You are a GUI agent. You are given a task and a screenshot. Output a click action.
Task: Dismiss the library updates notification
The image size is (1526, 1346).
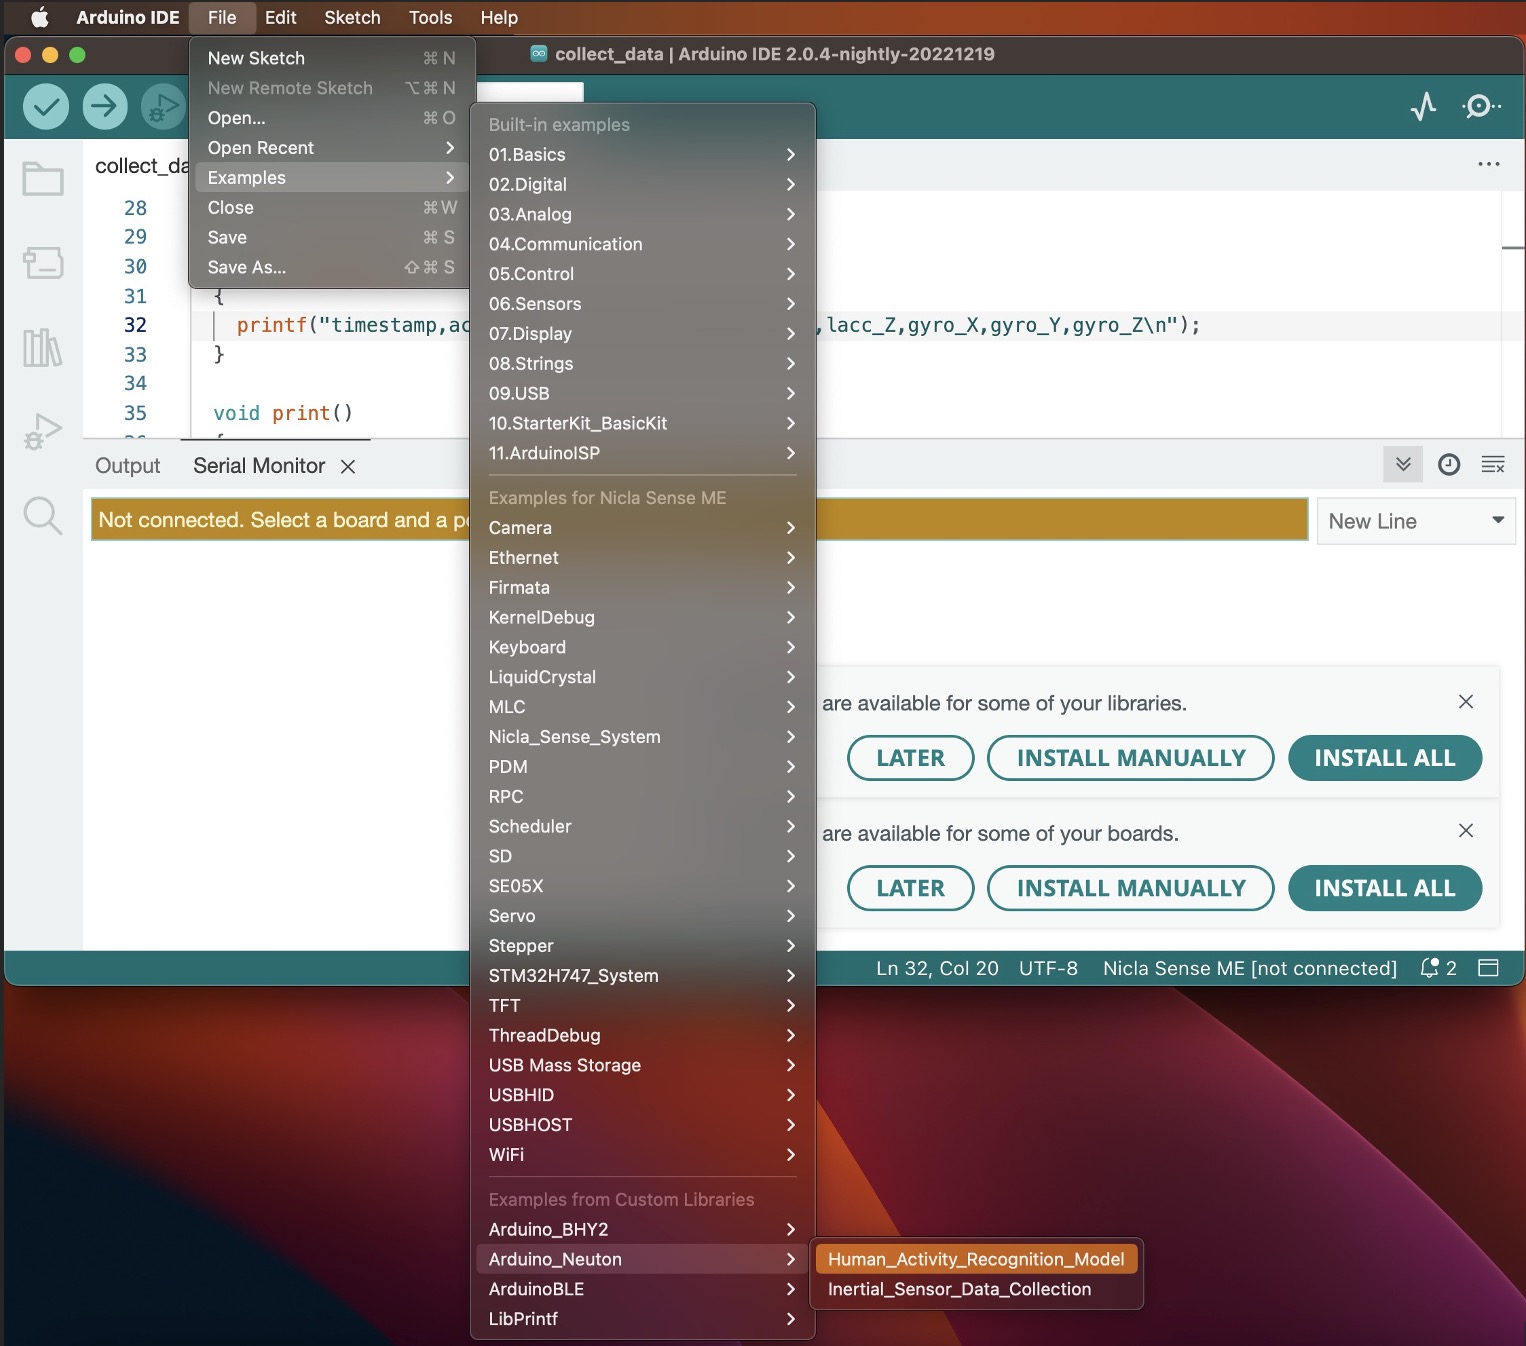[1466, 702]
